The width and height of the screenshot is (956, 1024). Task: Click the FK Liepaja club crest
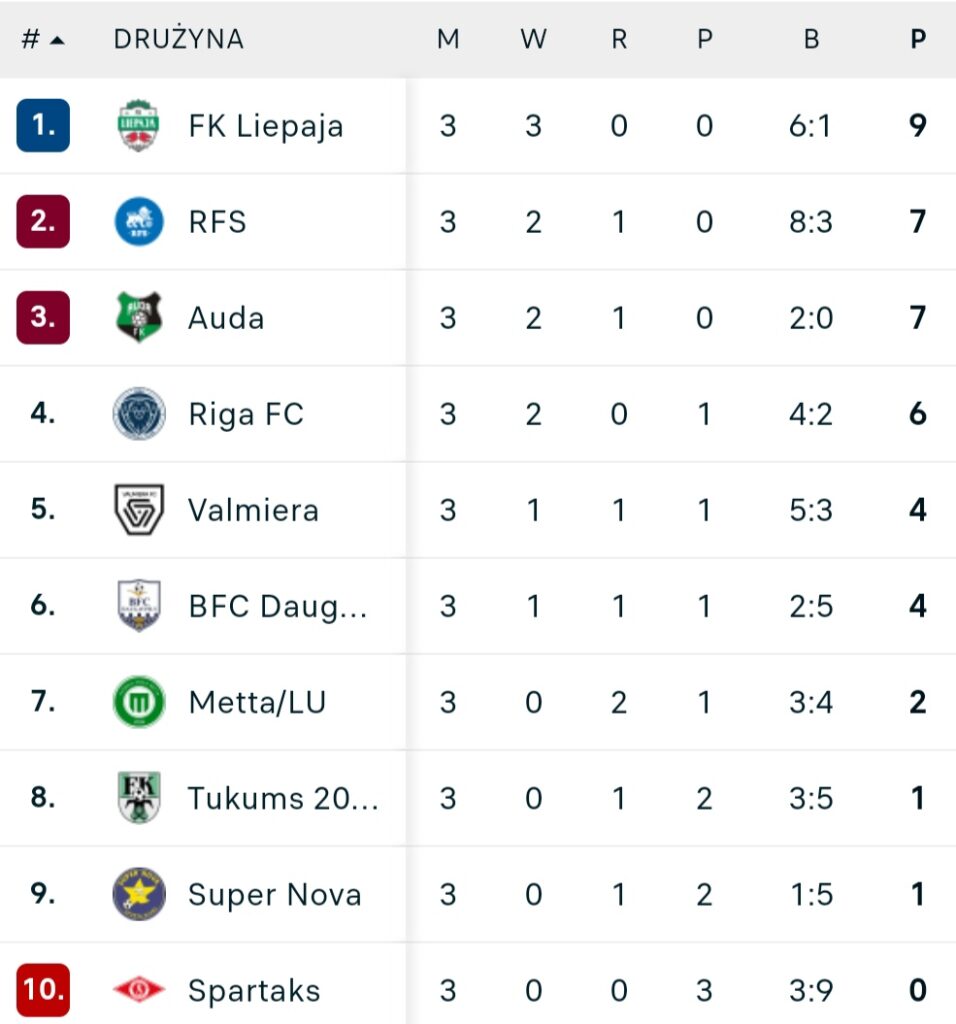point(139,126)
